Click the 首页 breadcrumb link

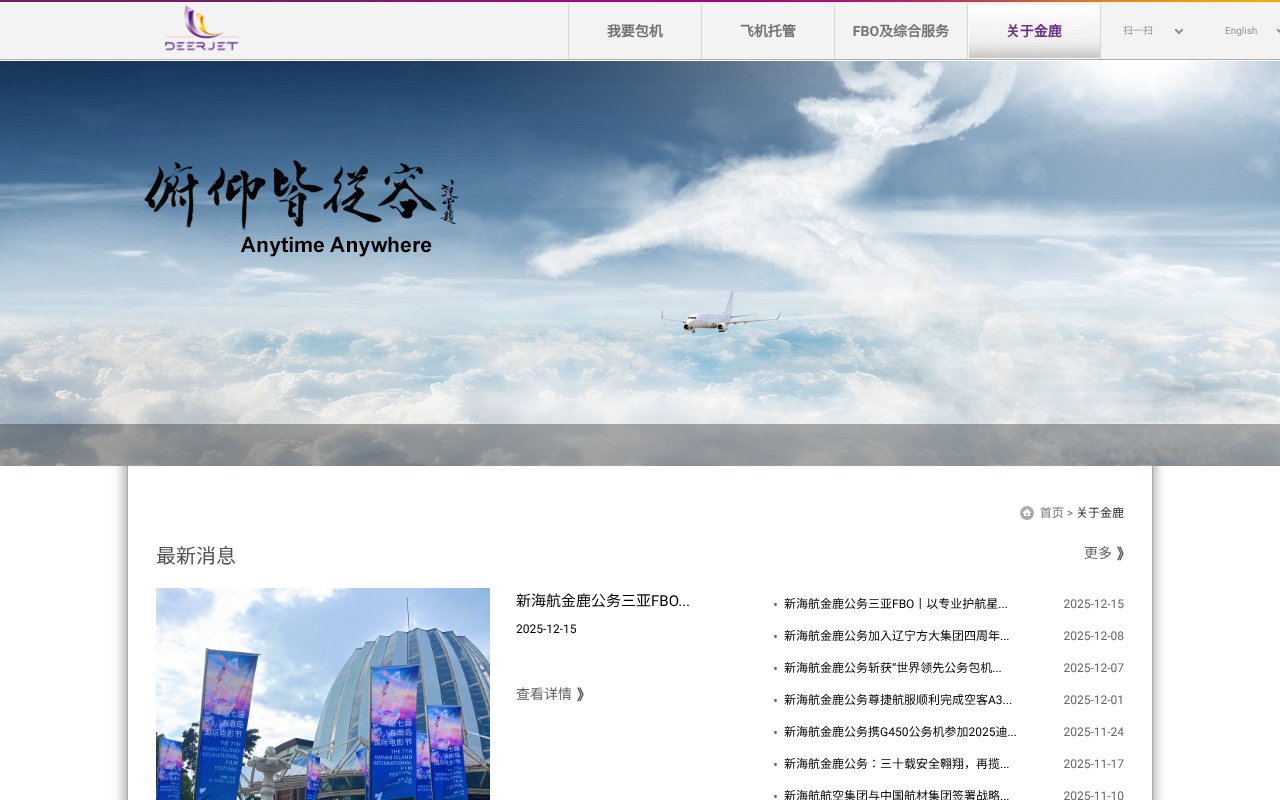pos(1052,512)
